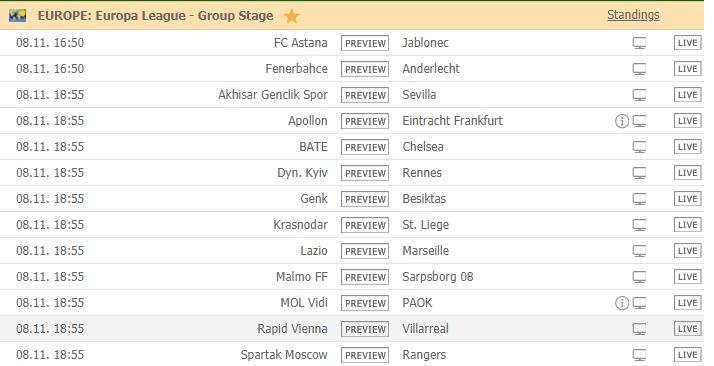The height and width of the screenshot is (366, 714).
Task: Open info icon for Apollon vs Eintracht Frankfurt
Action: [622, 121]
